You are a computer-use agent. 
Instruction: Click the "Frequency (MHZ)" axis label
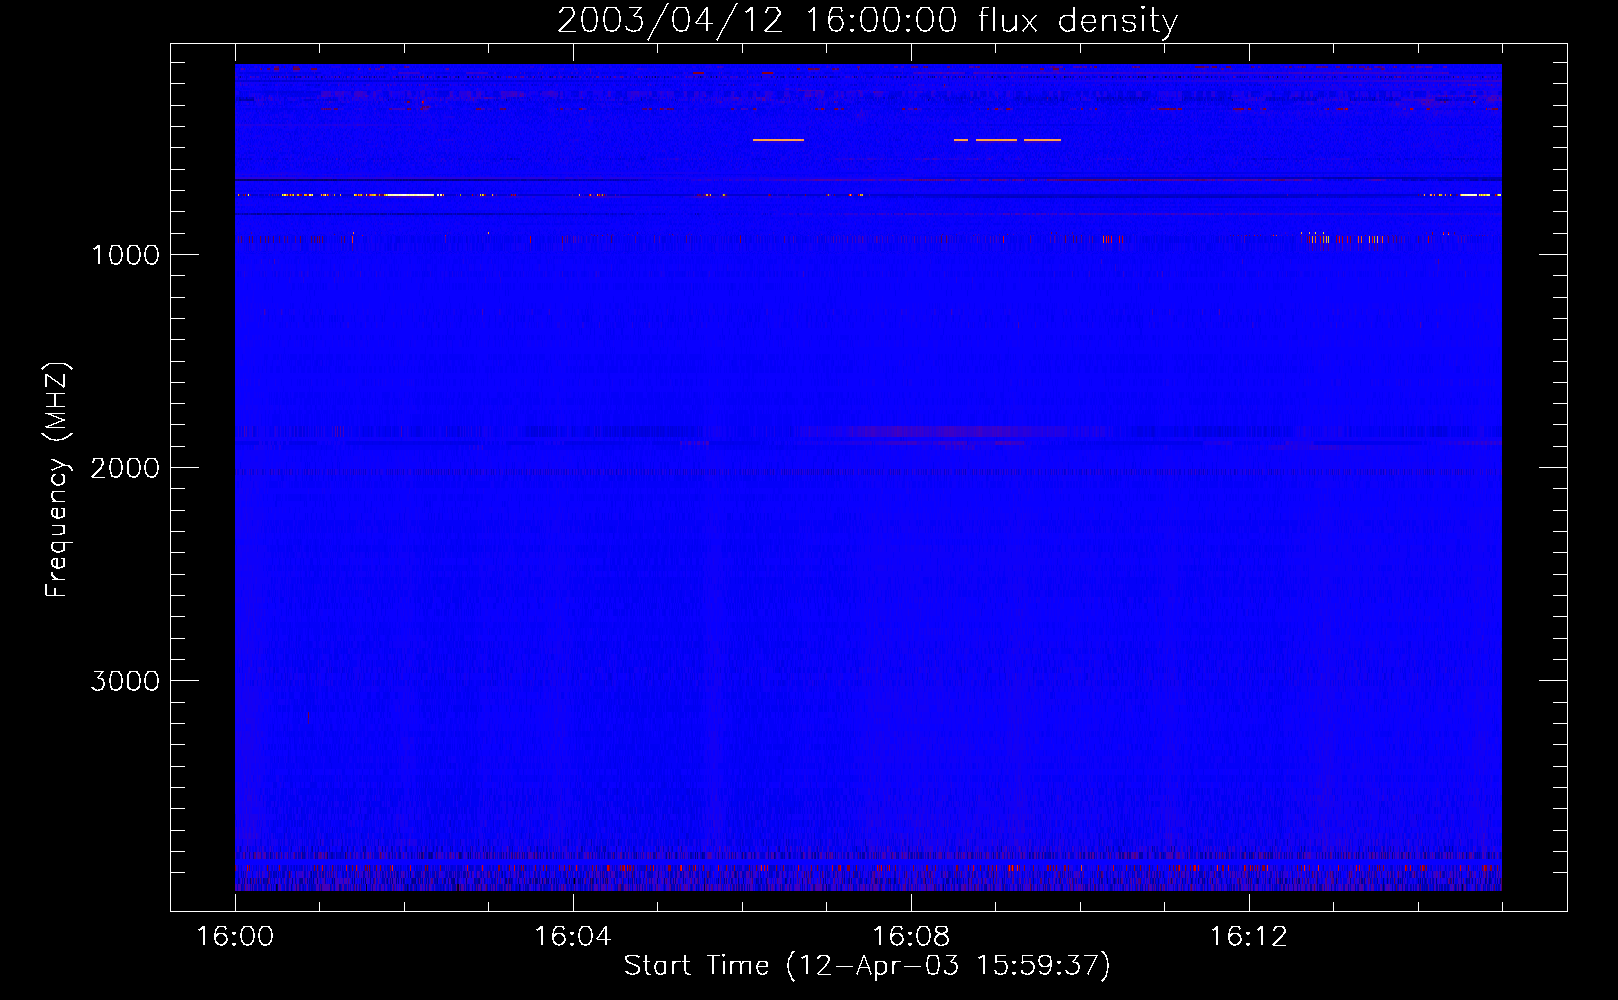click(x=57, y=480)
